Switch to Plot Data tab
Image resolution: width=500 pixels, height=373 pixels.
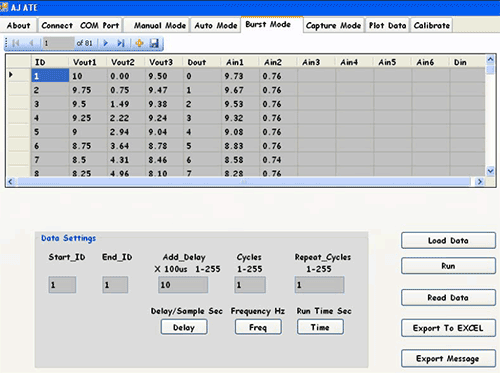coord(388,25)
